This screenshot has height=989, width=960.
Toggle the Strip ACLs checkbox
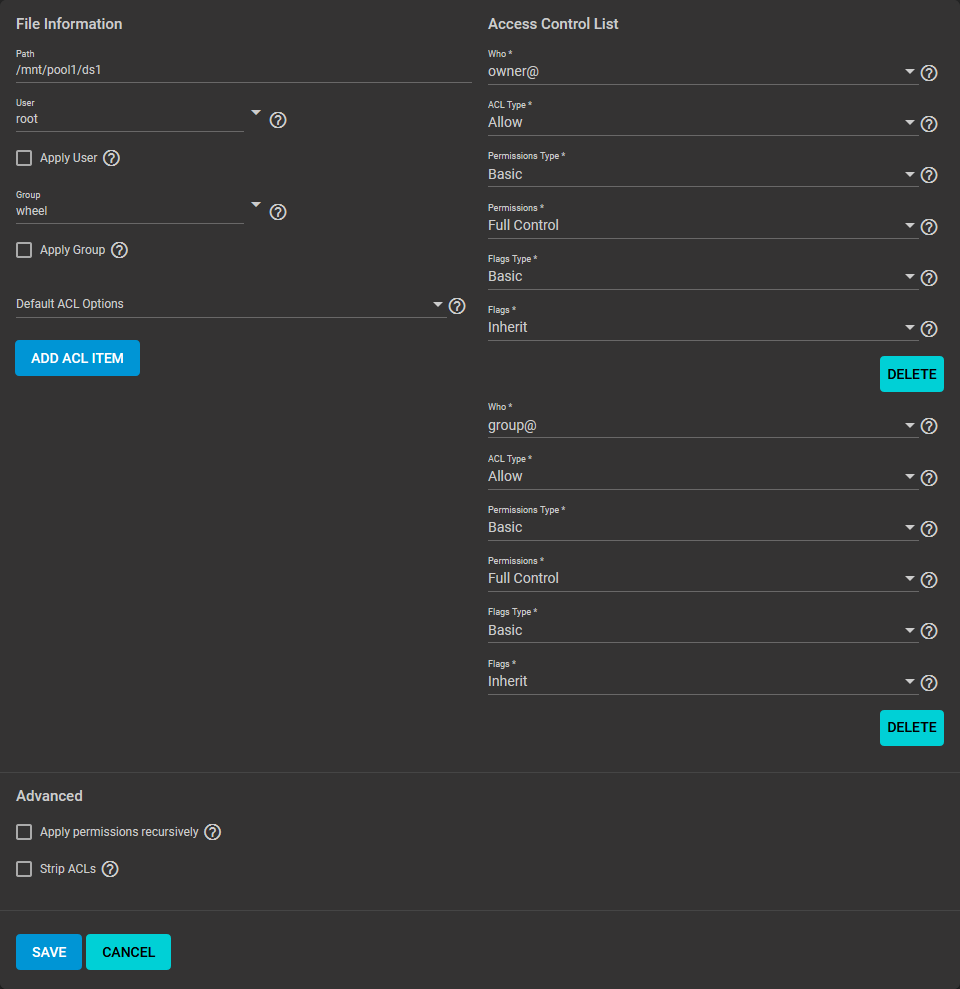coord(24,869)
